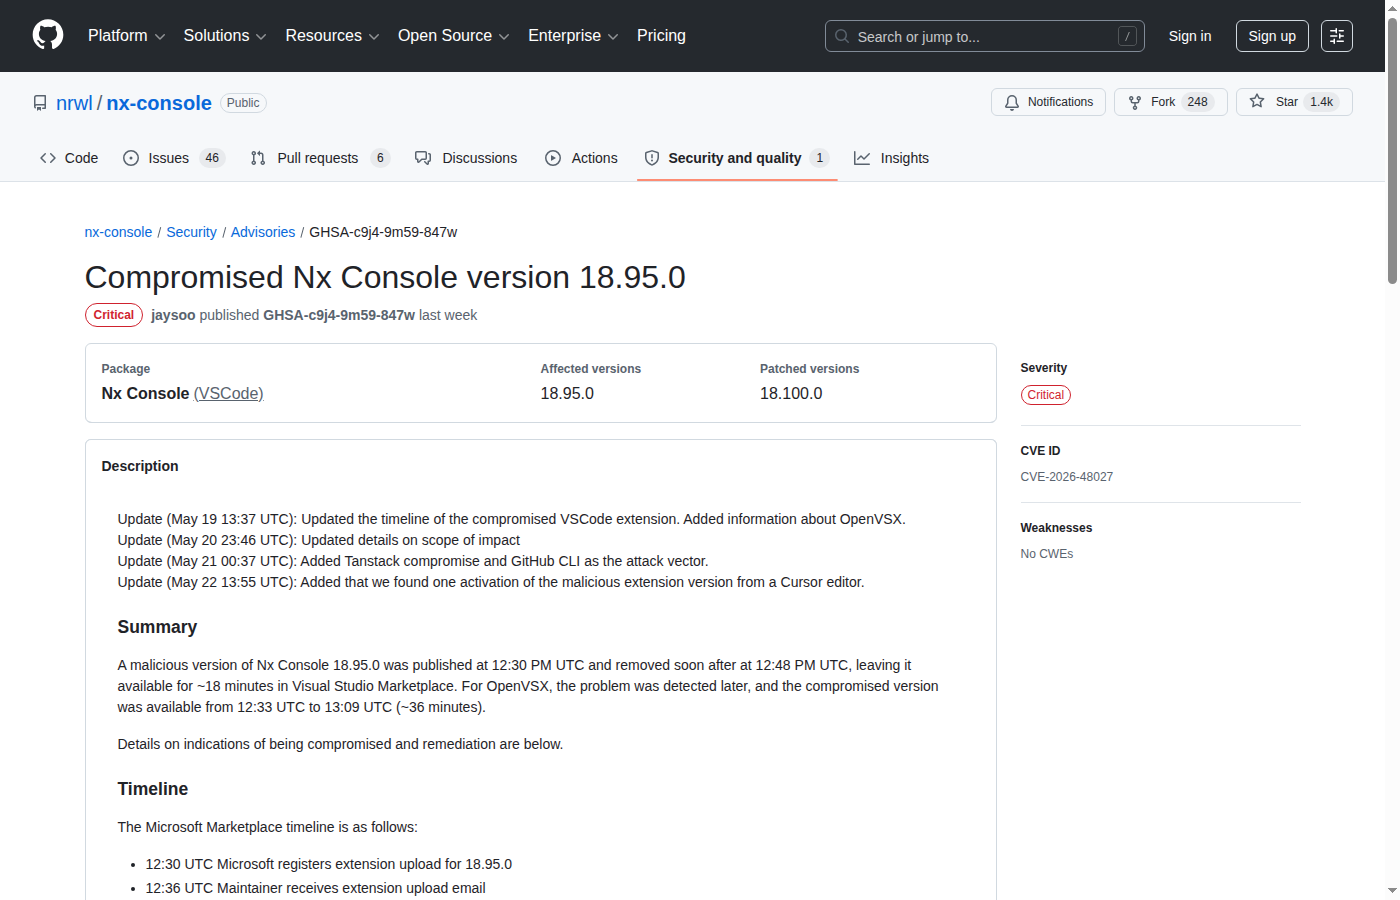Click the scrollbar down arrow
1400x900 pixels.
pyautogui.click(x=1392, y=891)
